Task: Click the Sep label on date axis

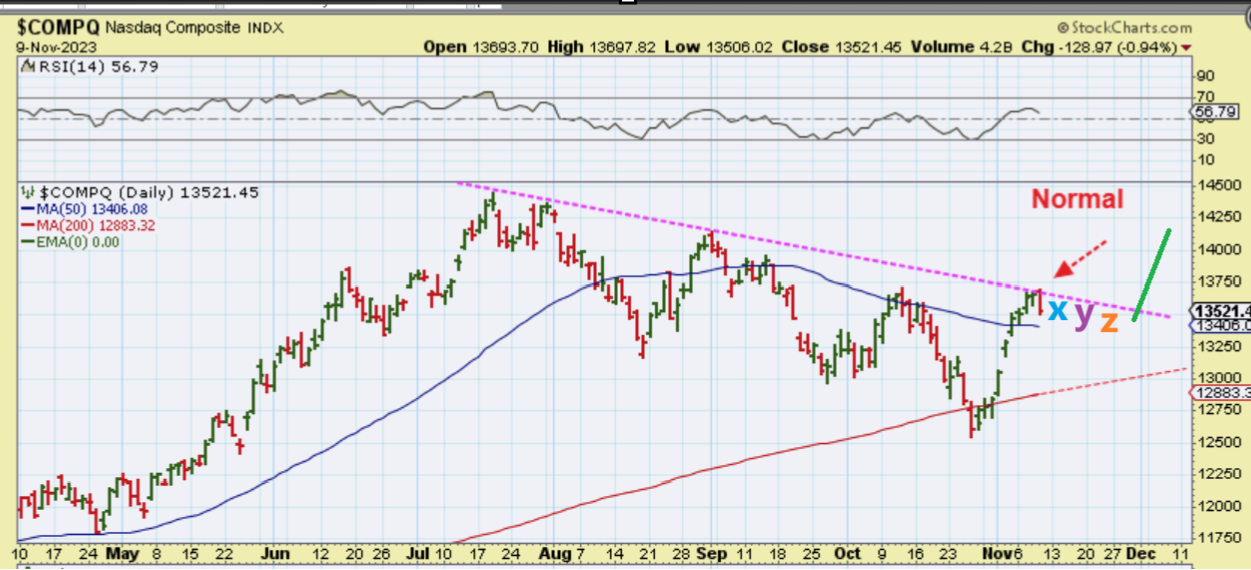Action: 712,553
